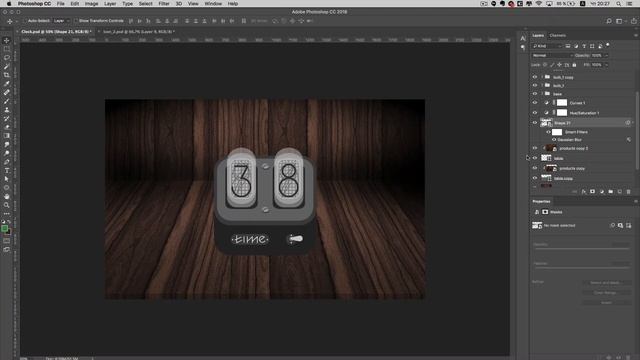The image size is (640, 360).
Task: Hide the Smart Filters mask row
Action: (549, 132)
